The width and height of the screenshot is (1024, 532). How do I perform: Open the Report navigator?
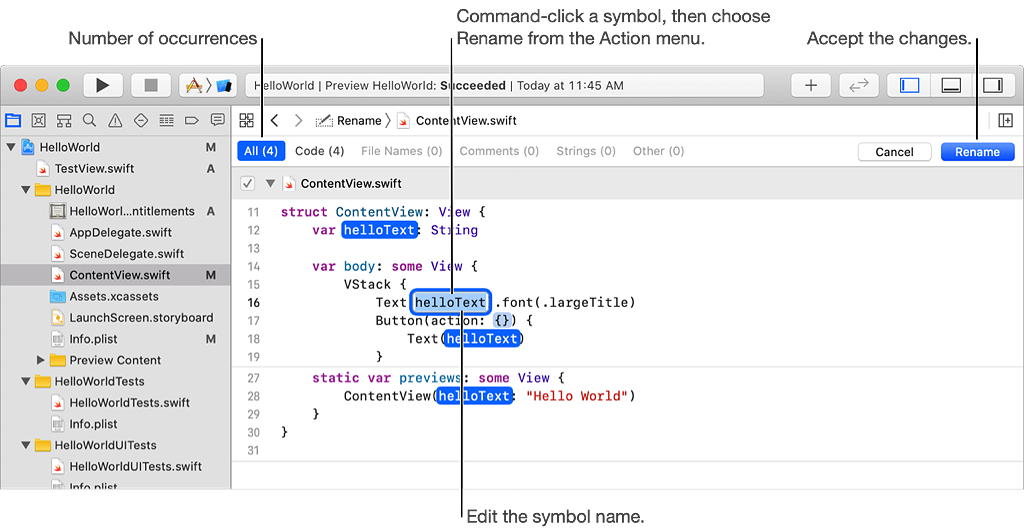click(217, 120)
